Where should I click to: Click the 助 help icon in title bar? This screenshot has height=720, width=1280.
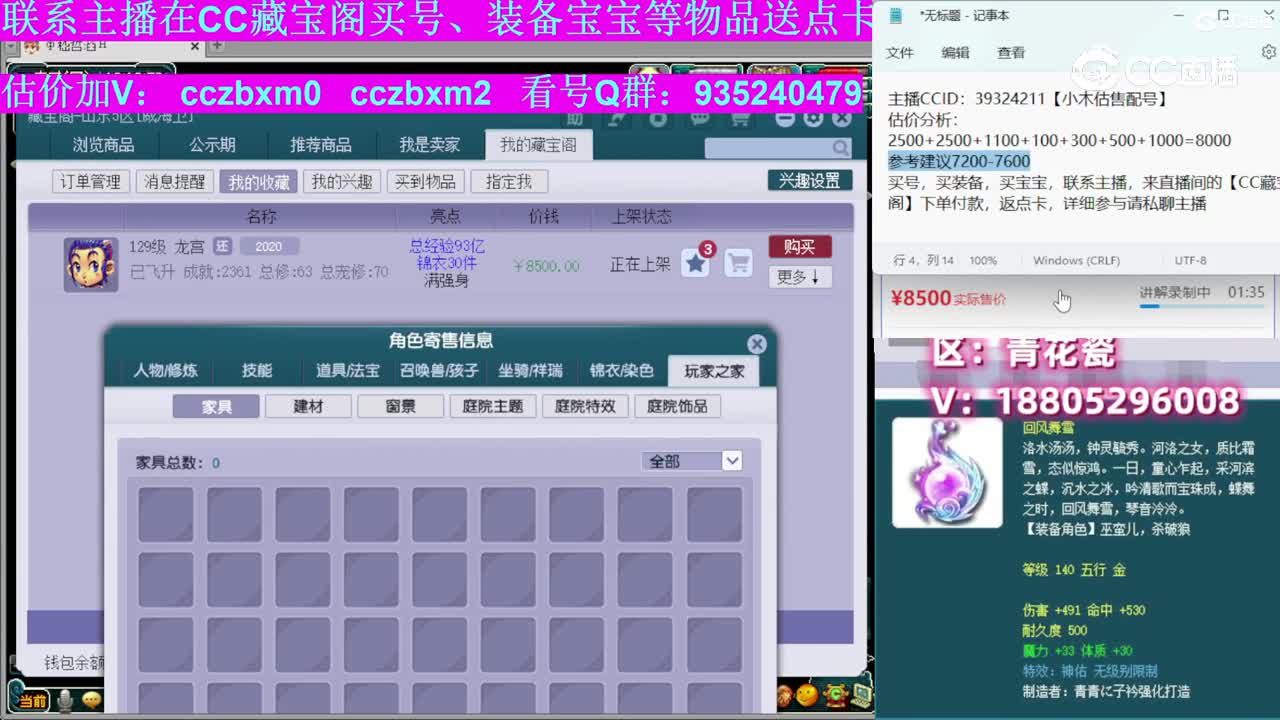click(576, 118)
